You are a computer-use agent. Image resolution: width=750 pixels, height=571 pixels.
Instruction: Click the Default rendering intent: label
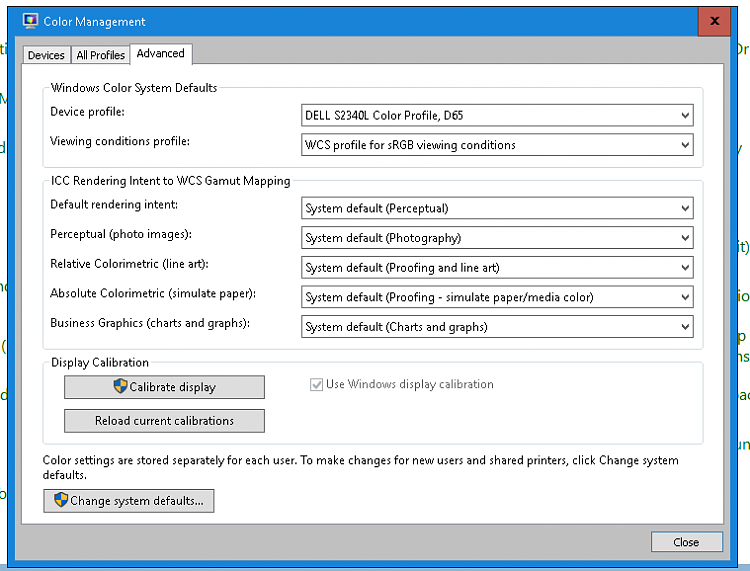point(114,205)
